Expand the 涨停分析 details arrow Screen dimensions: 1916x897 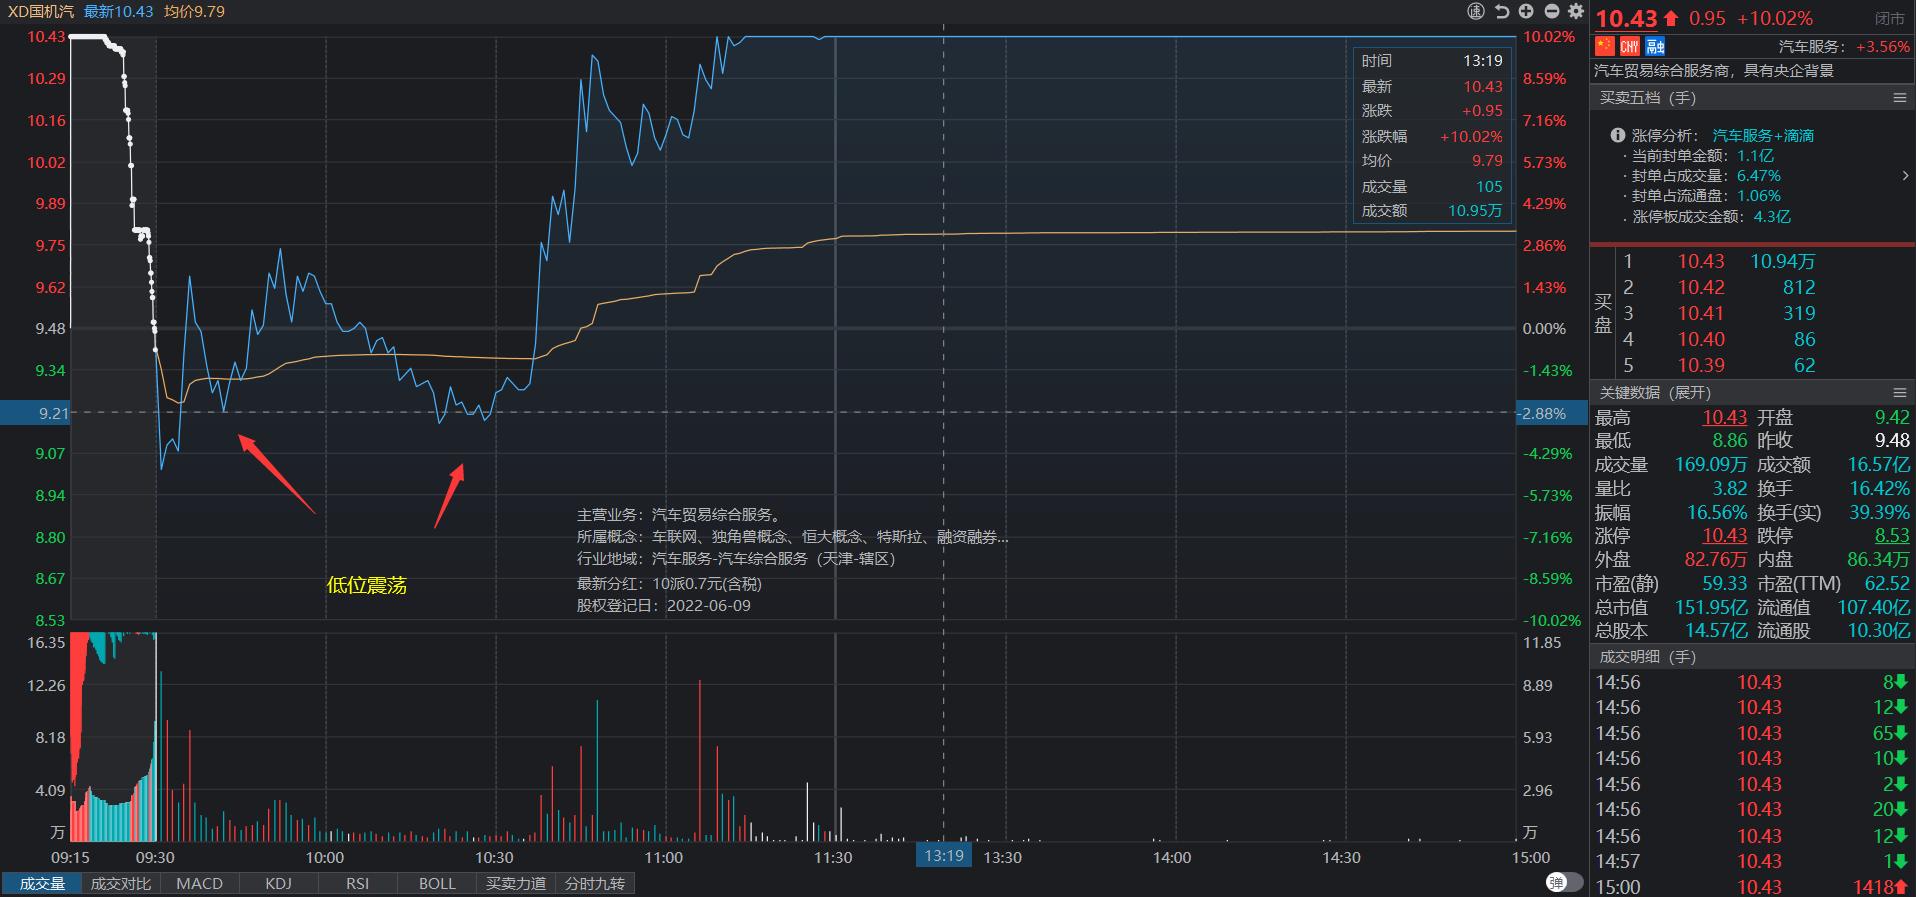[x=1905, y=176]
